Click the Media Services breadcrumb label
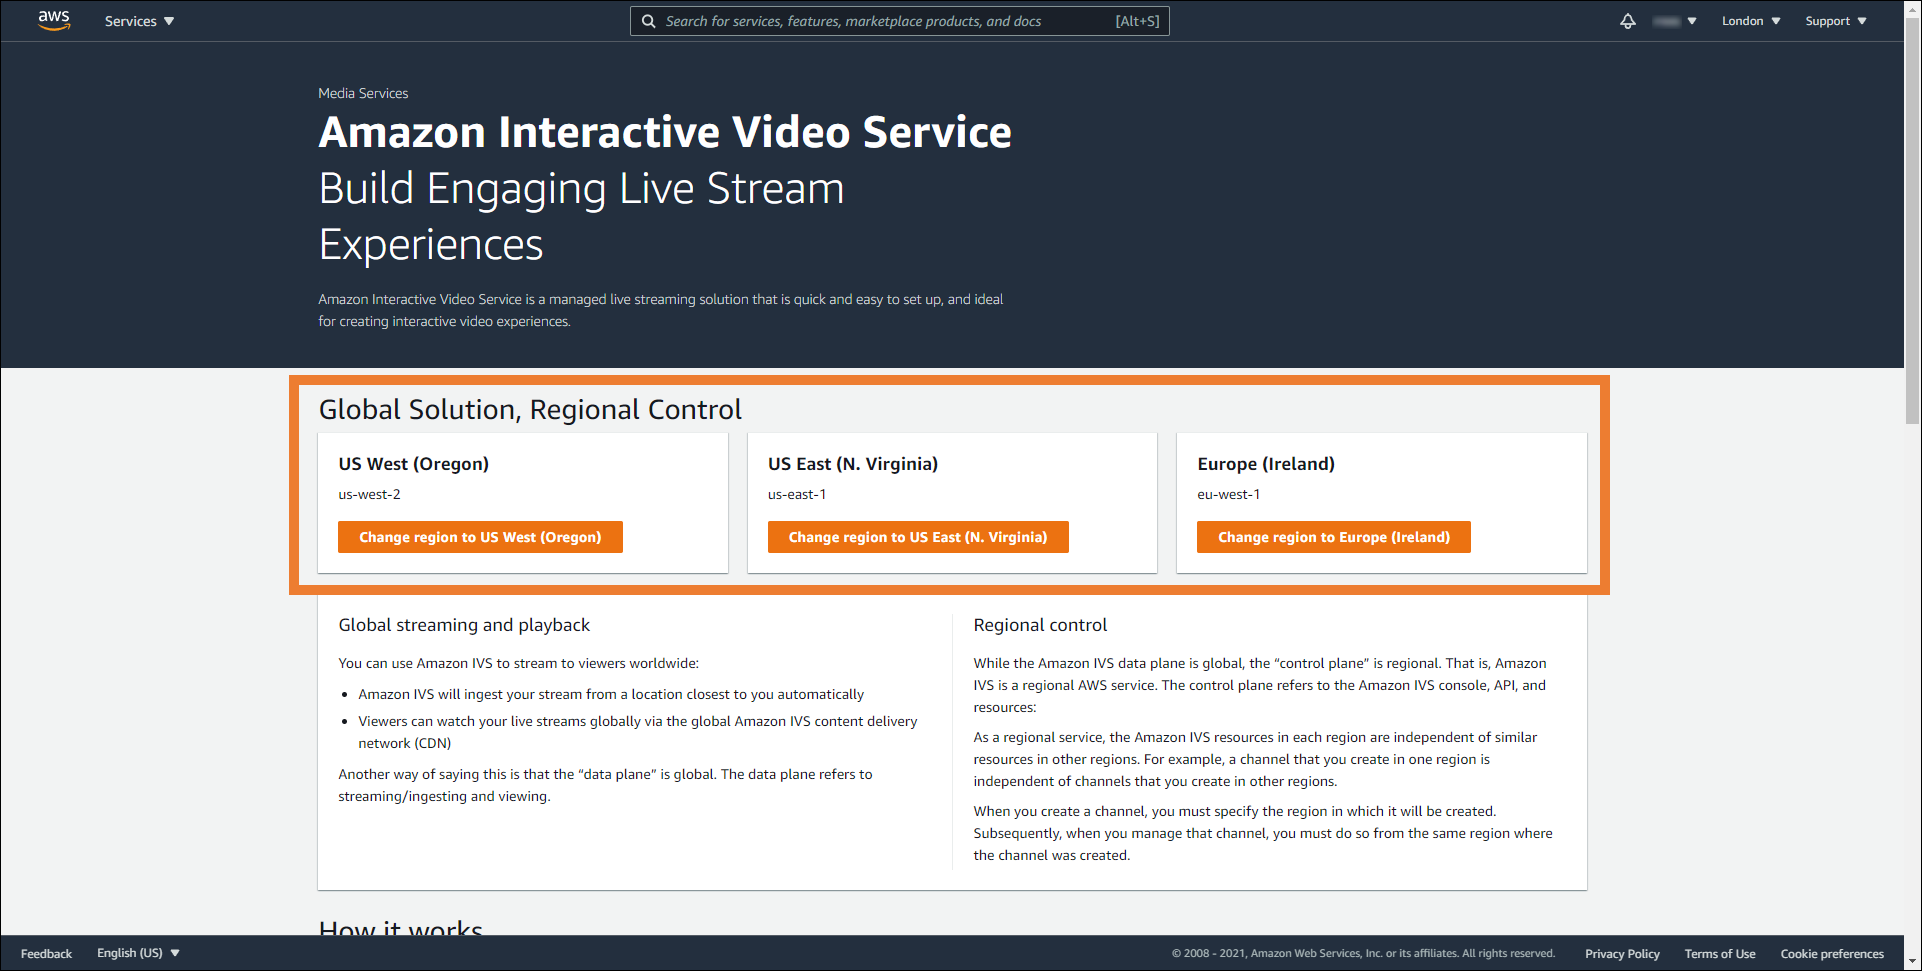 [363, 93]
